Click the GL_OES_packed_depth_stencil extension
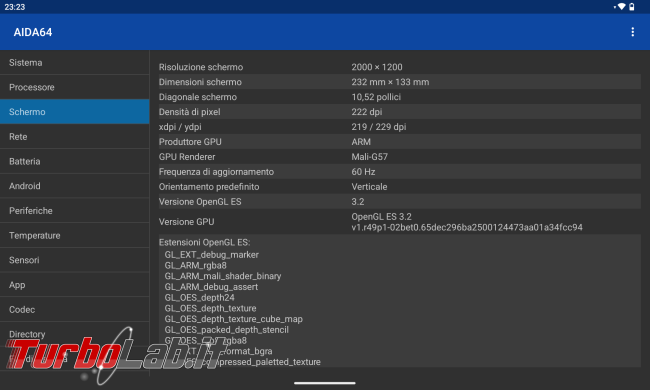This screenshot has height=390, width=650. (226, 330)
